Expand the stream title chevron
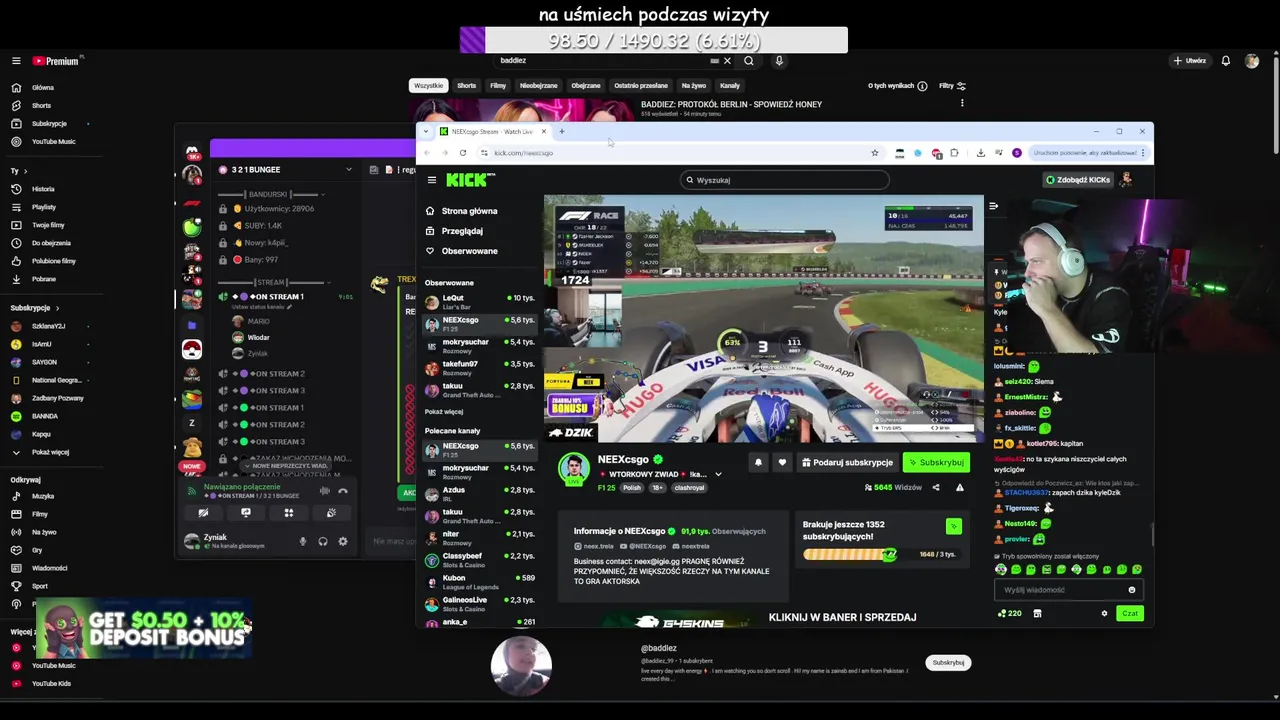Image resolution: width=1280 pixels, height=720 pixels. click(718, 474)
